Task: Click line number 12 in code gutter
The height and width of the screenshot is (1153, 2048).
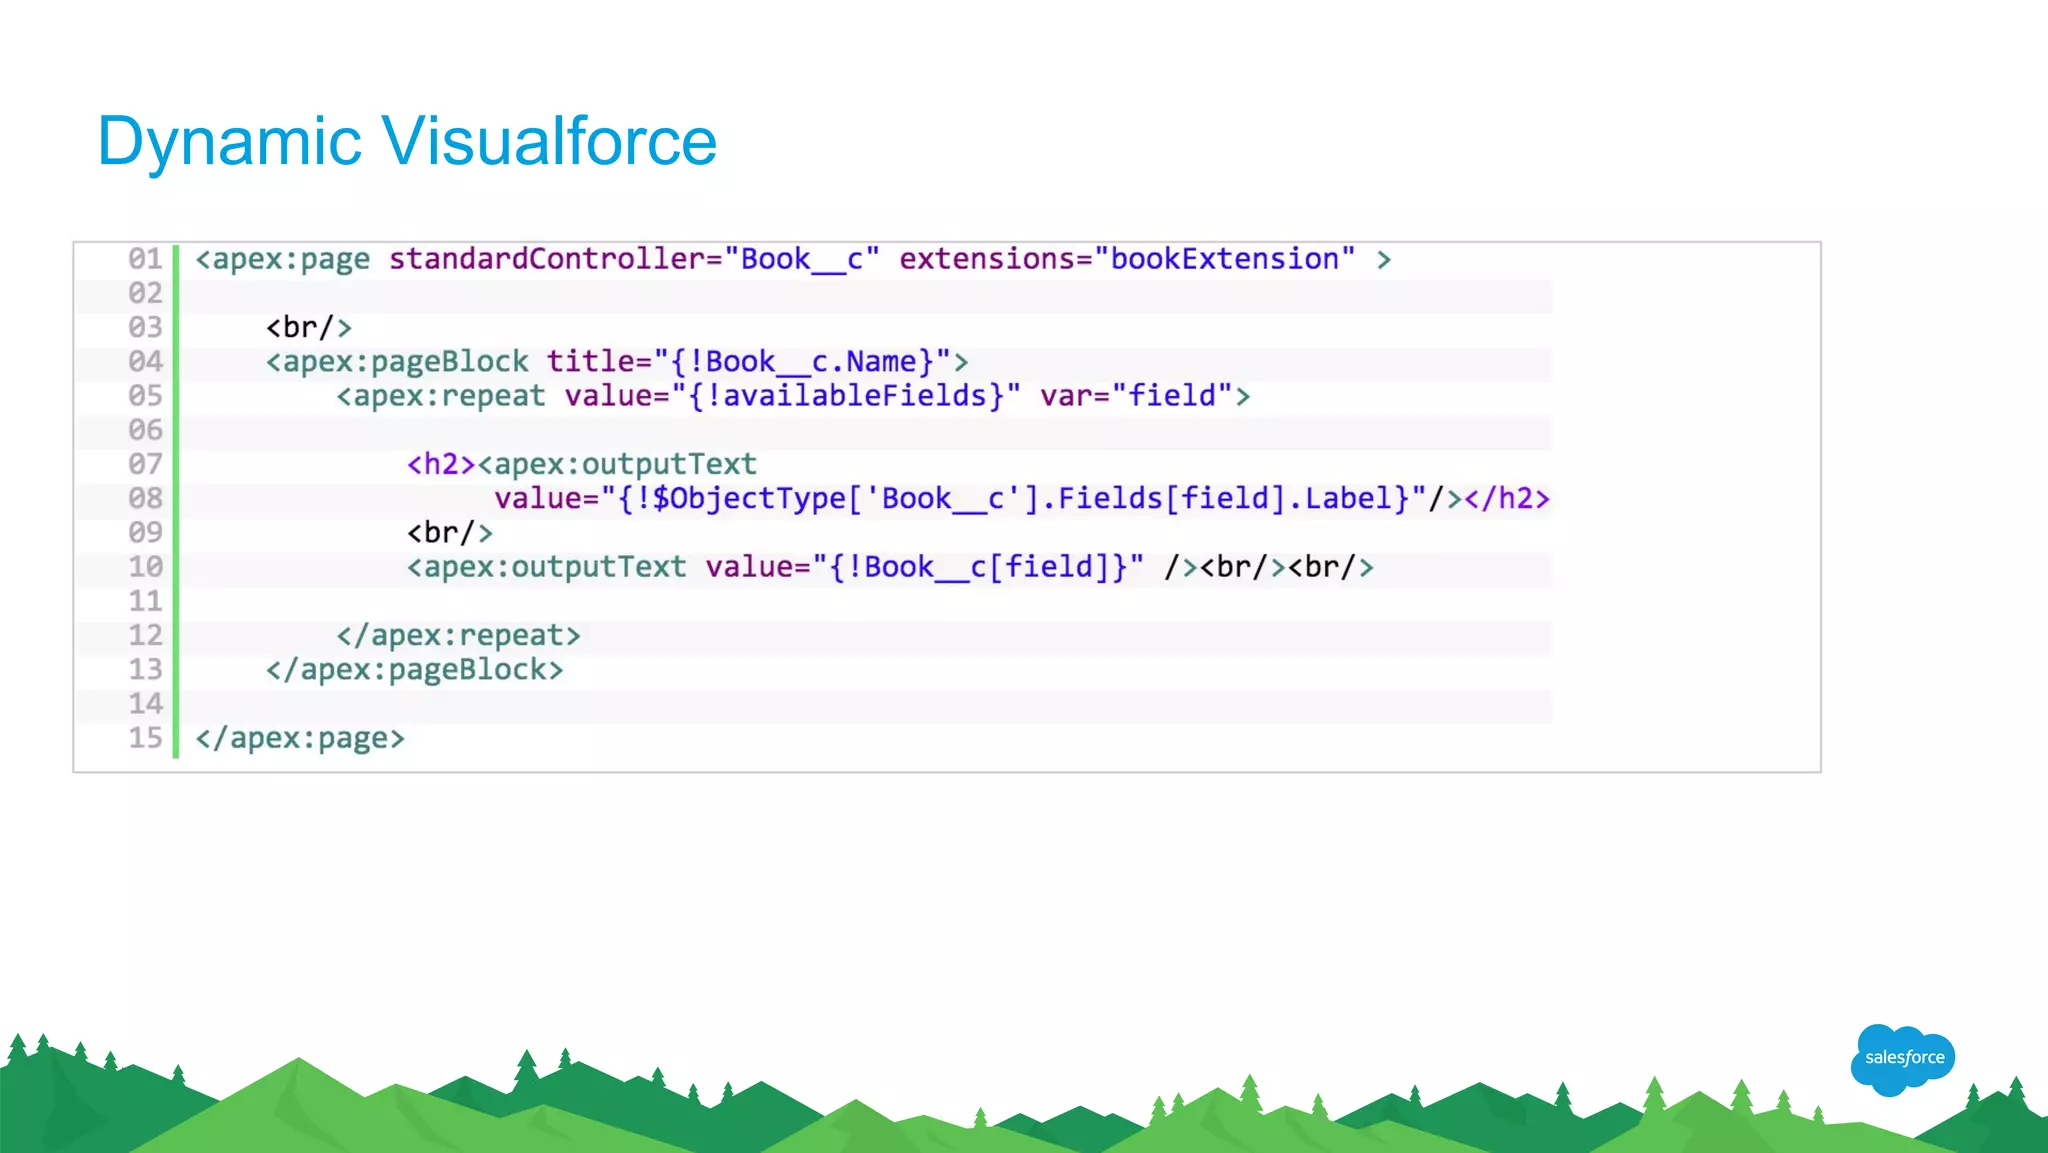Action: [145, 635]
